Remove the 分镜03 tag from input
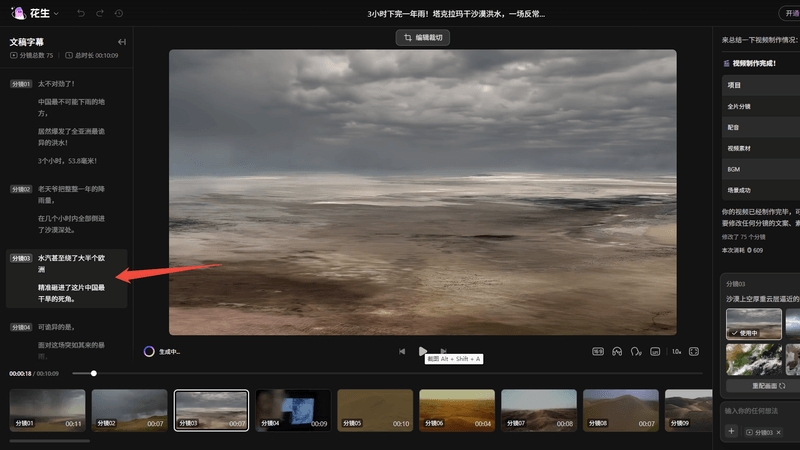Screen dimensions: 800x450 pyautogui.click(x=779, y=432)
